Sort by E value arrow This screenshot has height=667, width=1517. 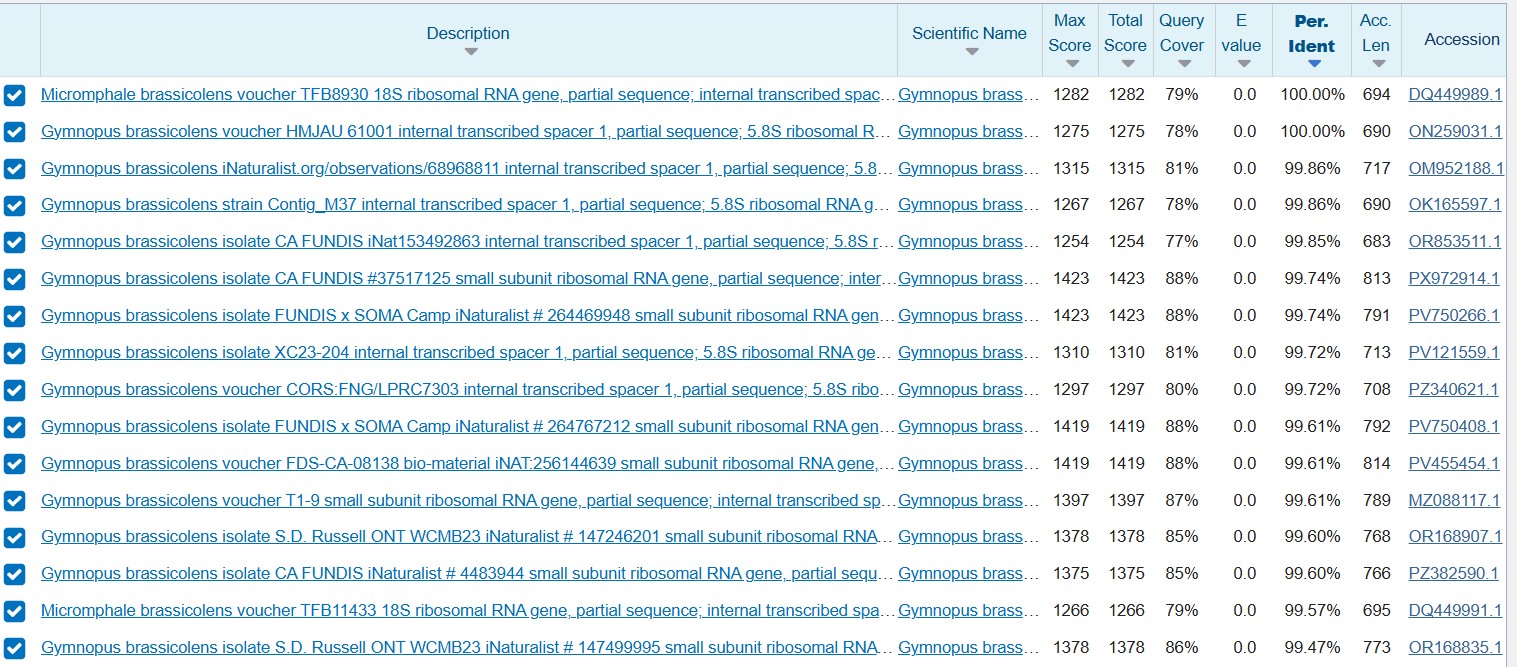(1243, 64)
